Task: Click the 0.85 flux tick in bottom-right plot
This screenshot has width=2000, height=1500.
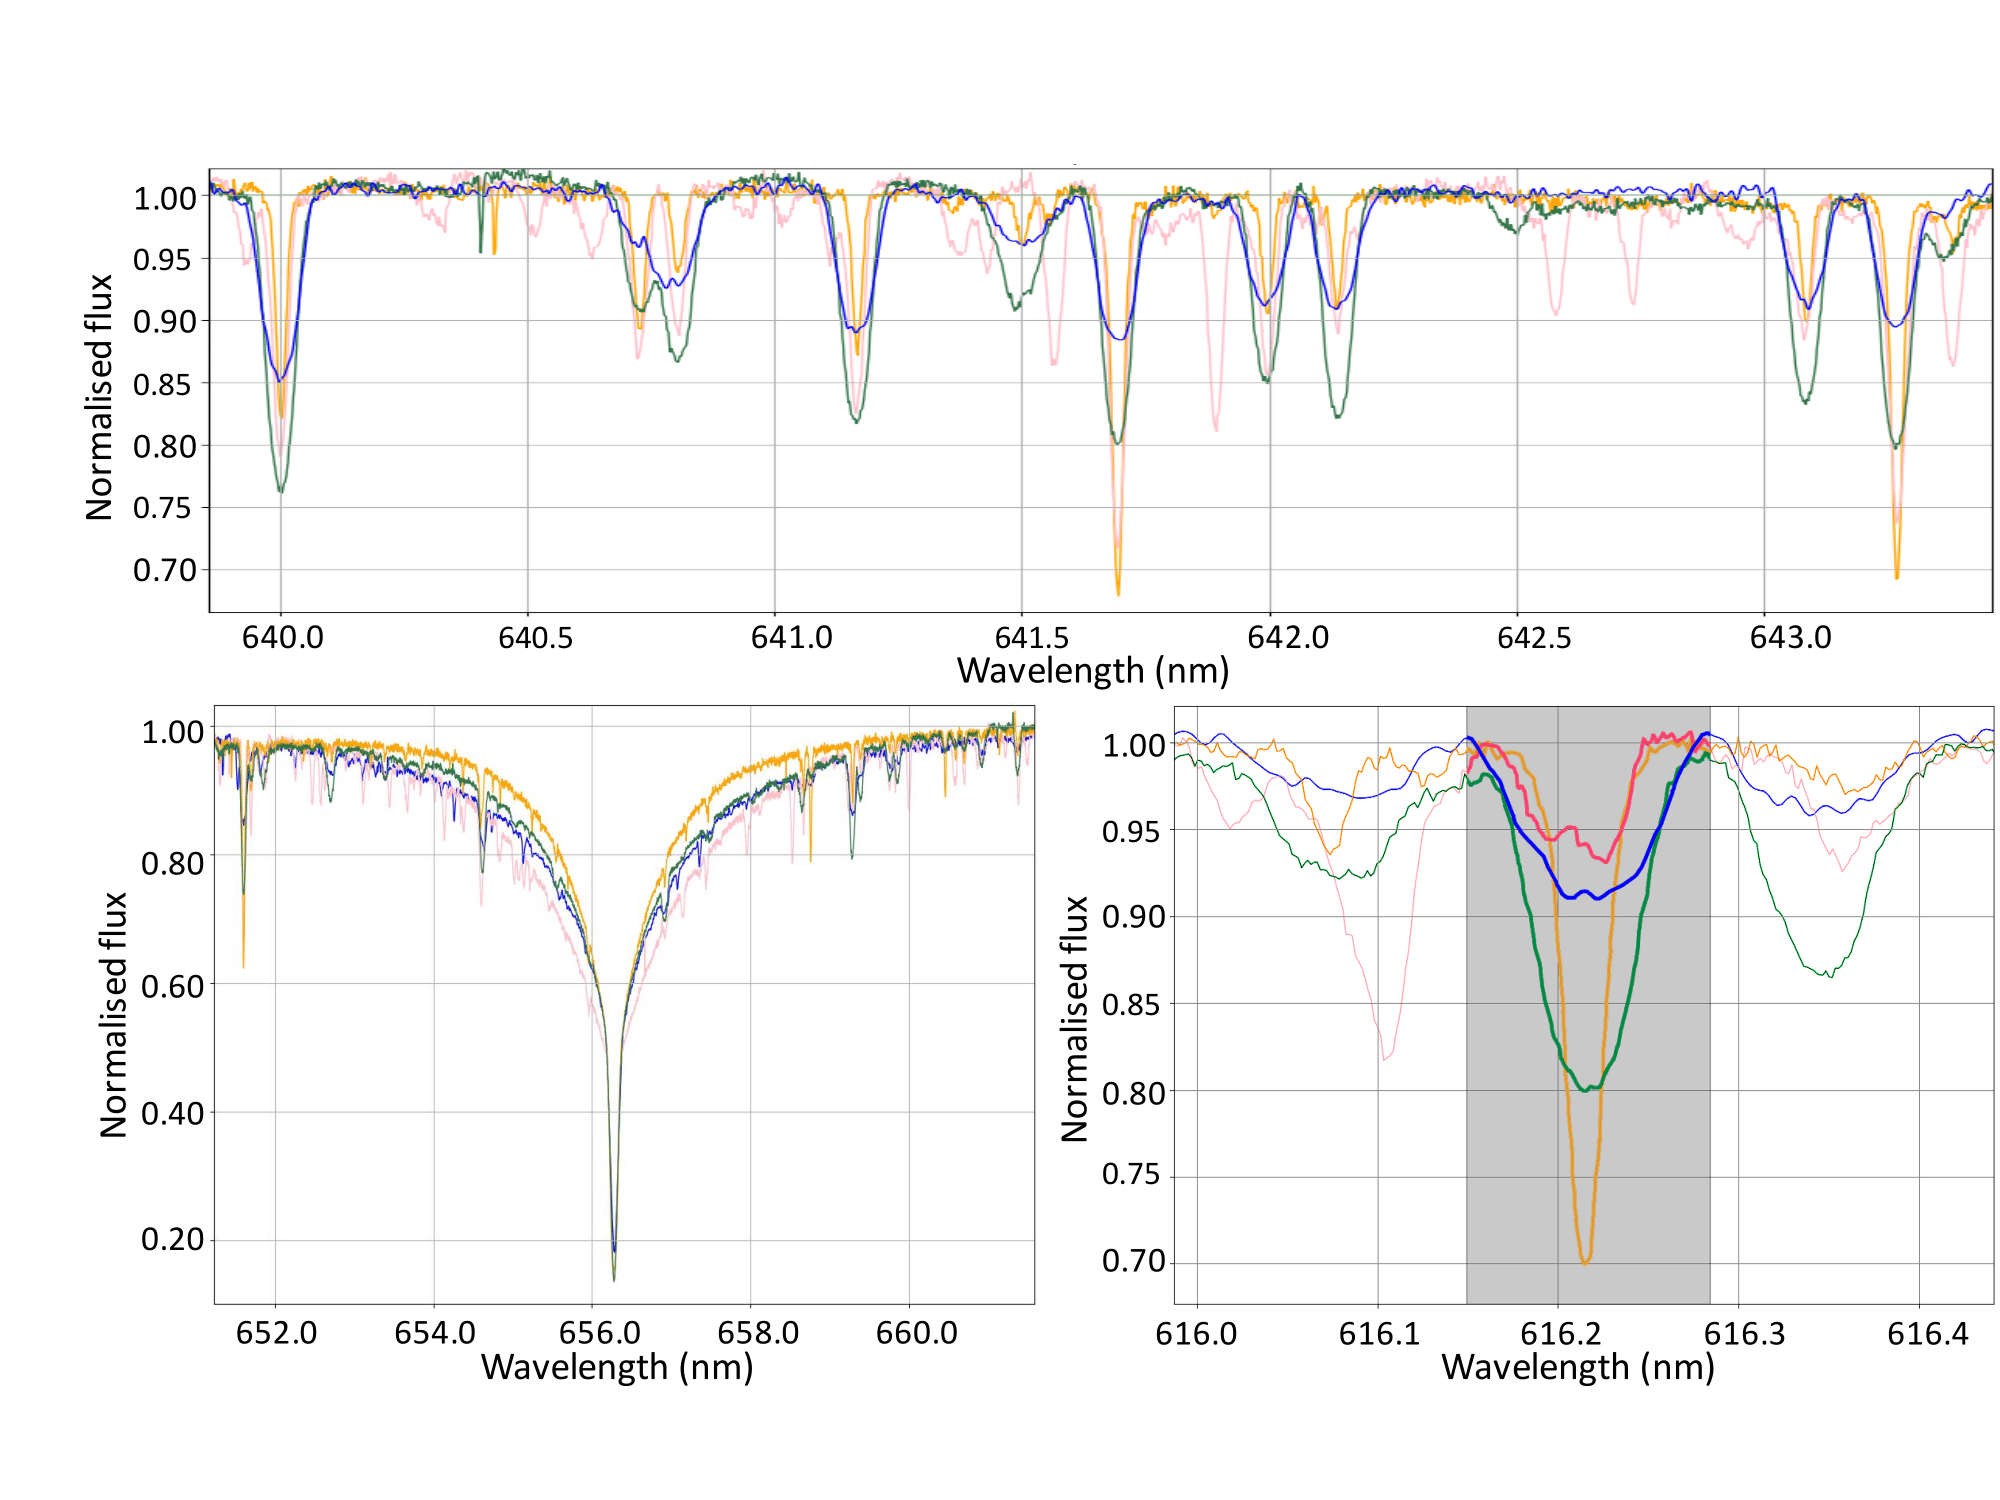Action: click(x=1133, y=1004)
